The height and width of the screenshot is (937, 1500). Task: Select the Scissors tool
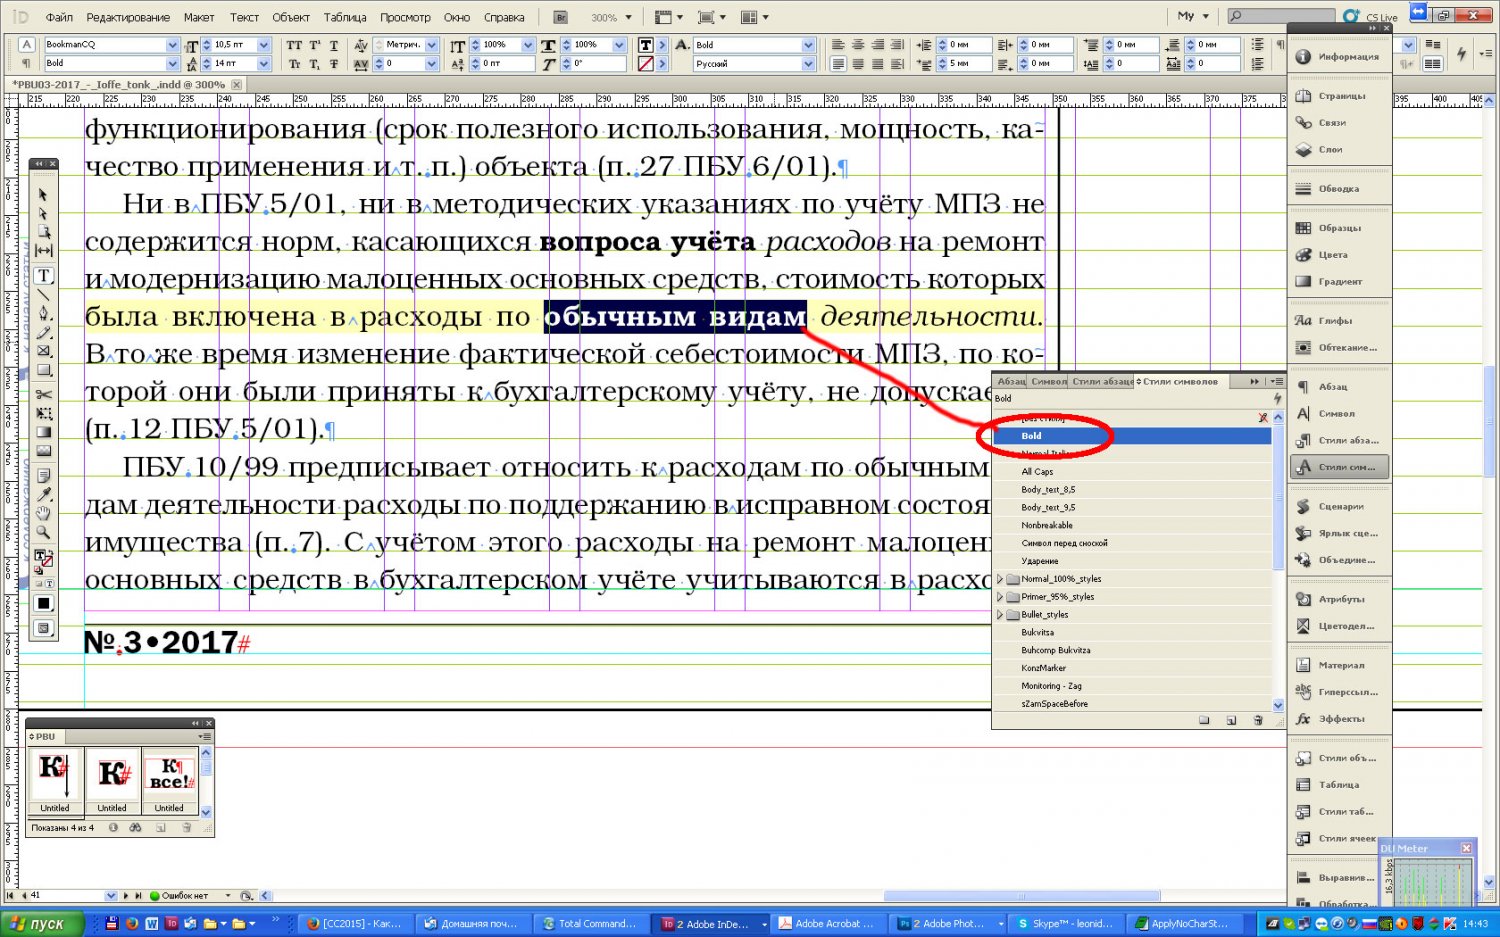coord(43,395)
